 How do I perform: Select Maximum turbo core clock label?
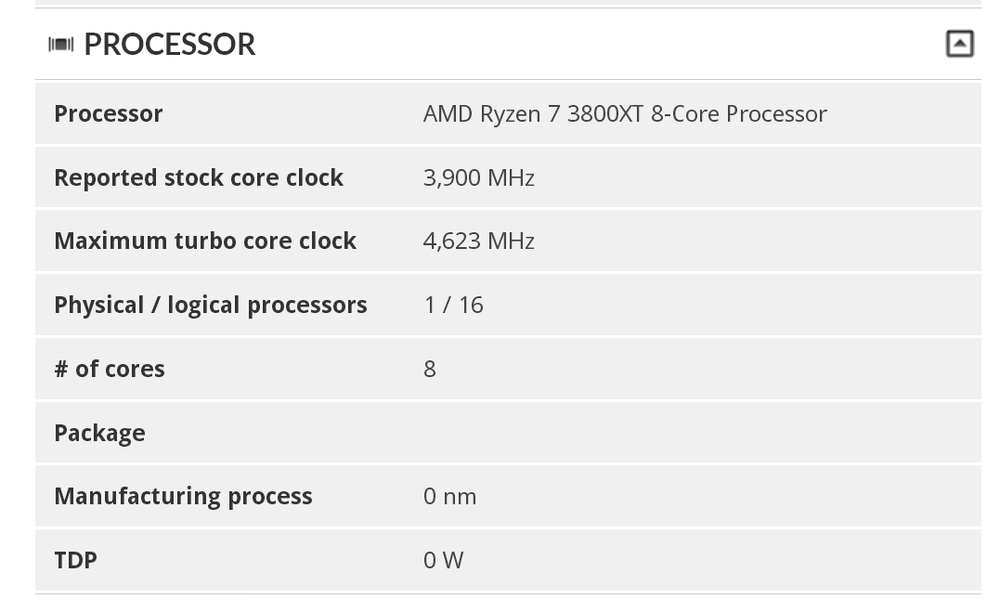[x=205, y=241]
